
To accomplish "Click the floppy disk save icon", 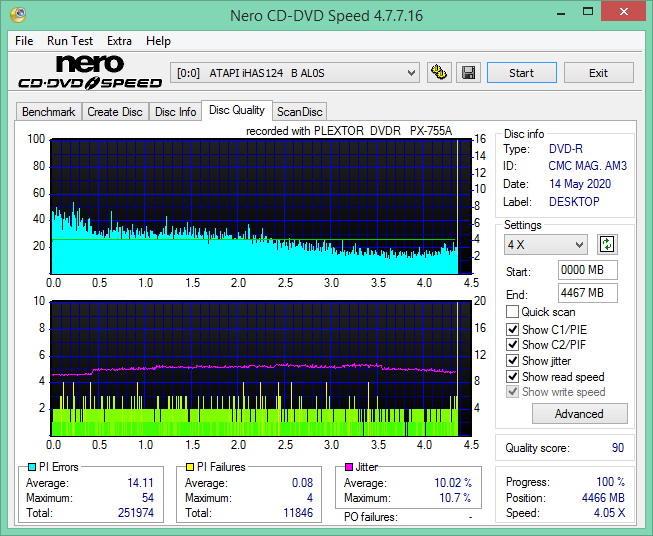I will [469, 73].
